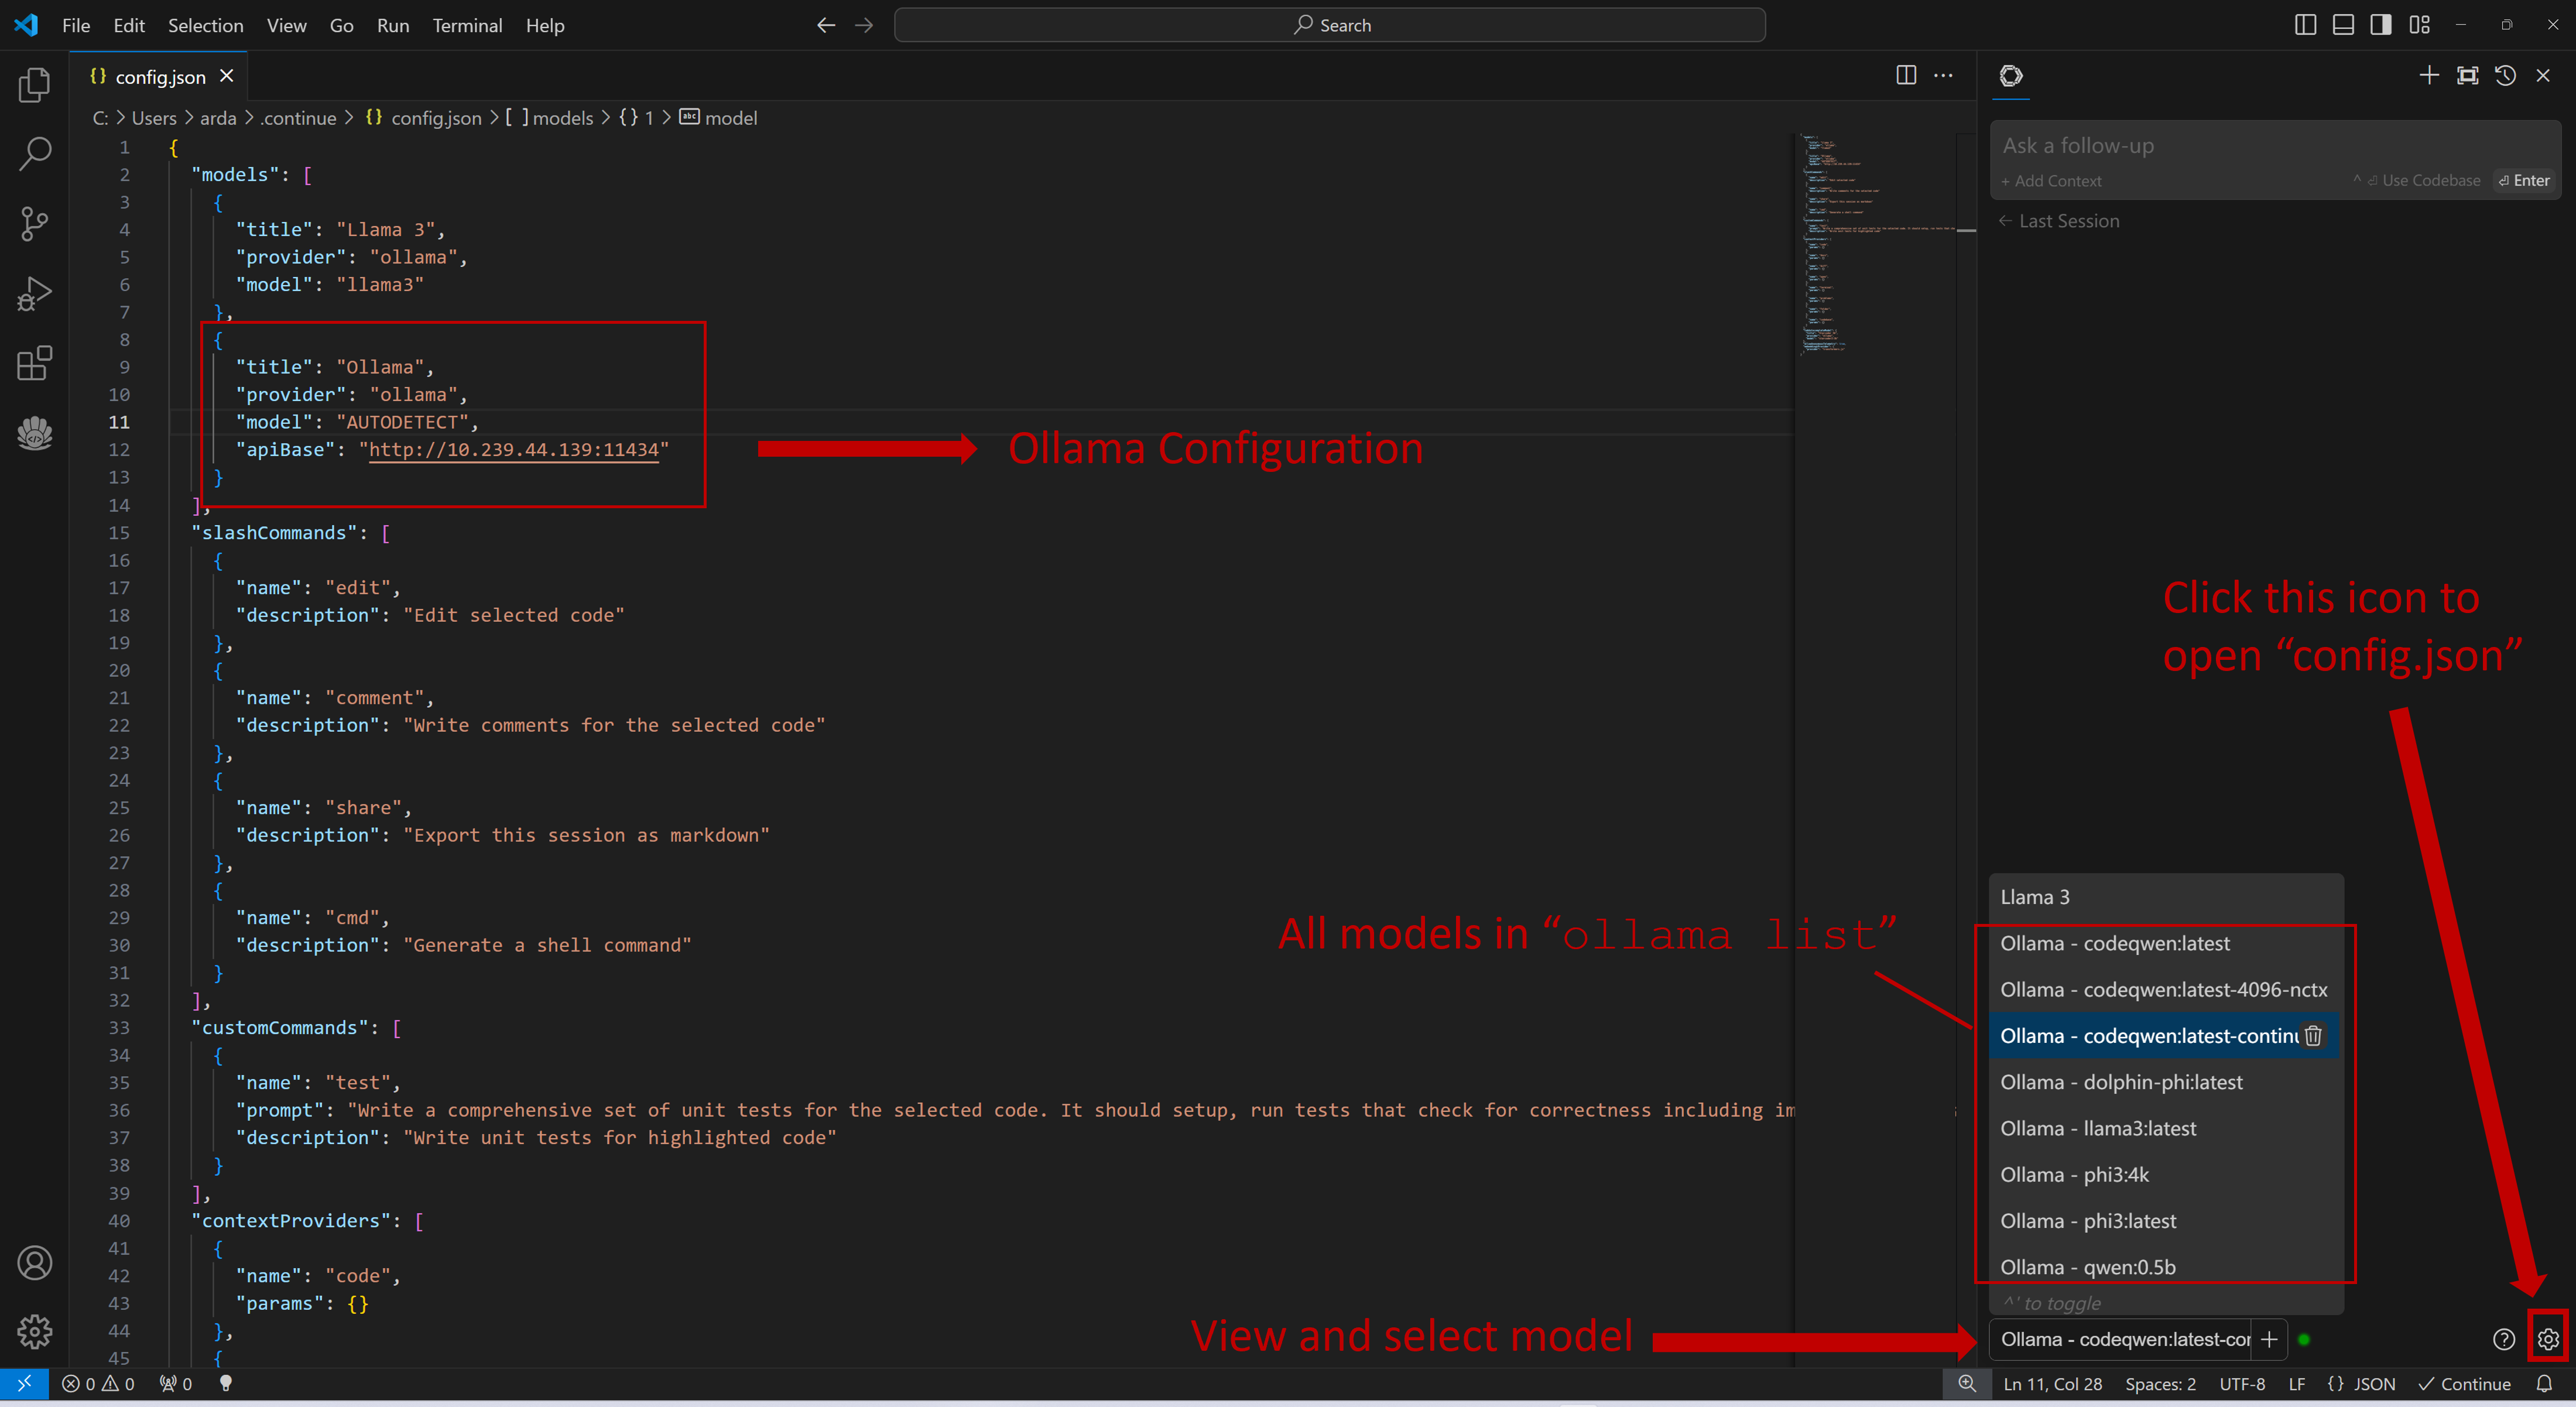Open the Extensions view
The height and width of the screenshot is (1407, 2576).
pyautogui.click(x=34, y=363)
